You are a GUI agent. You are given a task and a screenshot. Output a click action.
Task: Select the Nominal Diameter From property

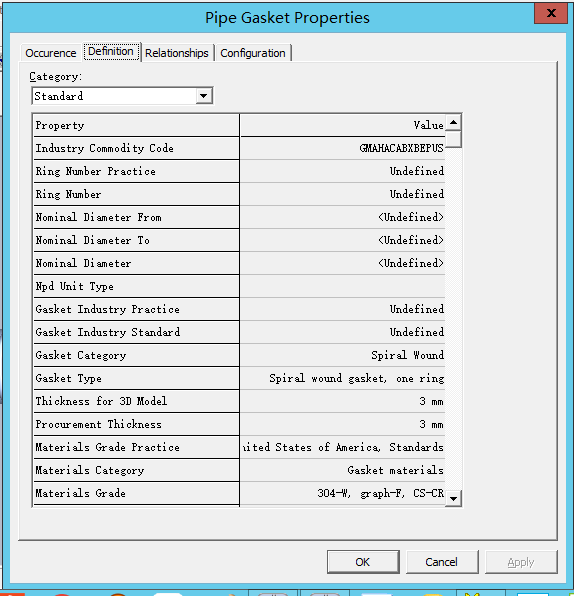tap(136, 217)
